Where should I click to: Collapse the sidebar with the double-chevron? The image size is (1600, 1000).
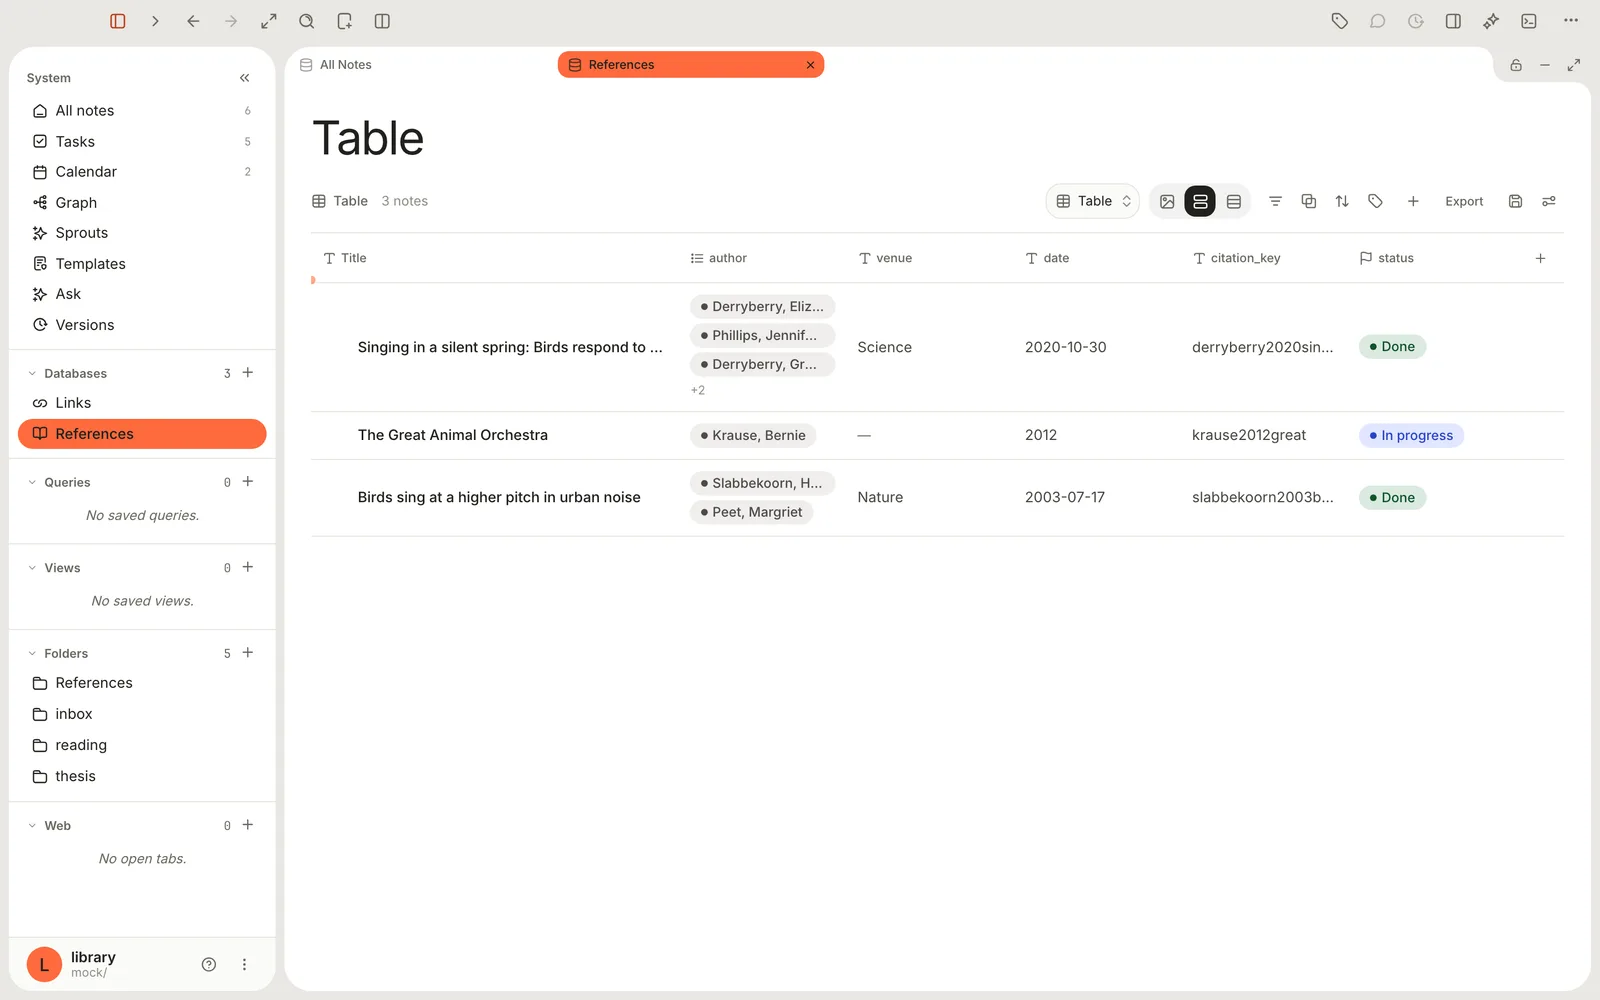[x=245, y=78]
